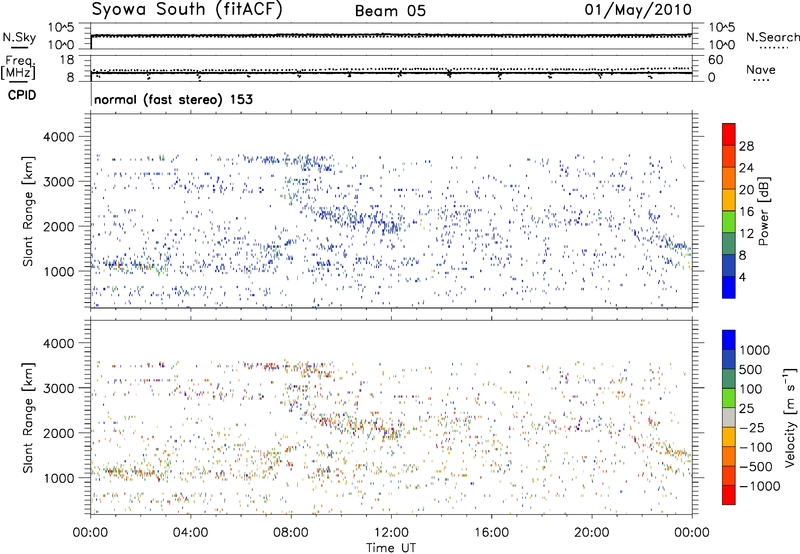800x554 pixels.
Task: Click the frequency trace line
Action: (391, 73)
